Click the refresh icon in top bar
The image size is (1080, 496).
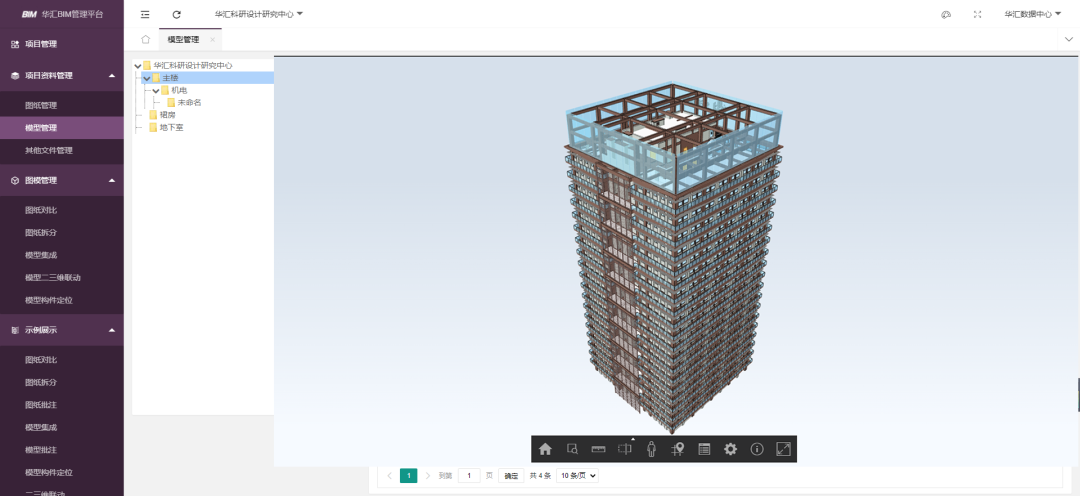(177, 15)
